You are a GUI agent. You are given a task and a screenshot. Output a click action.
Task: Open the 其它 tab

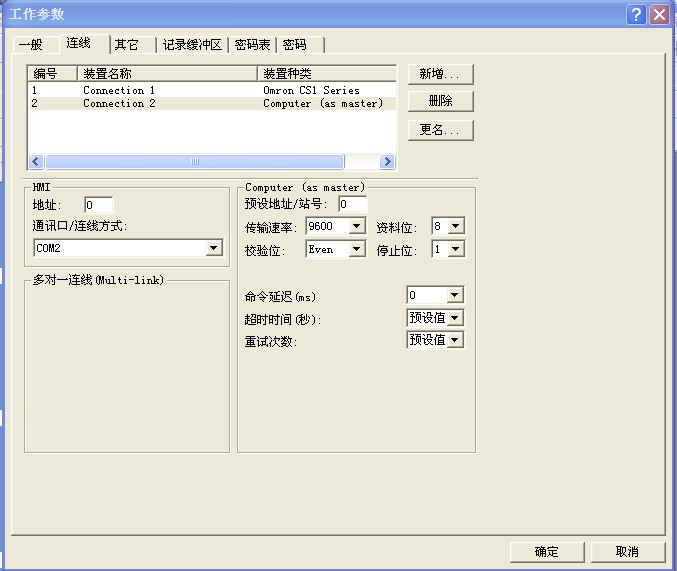[x=127, y=45]
